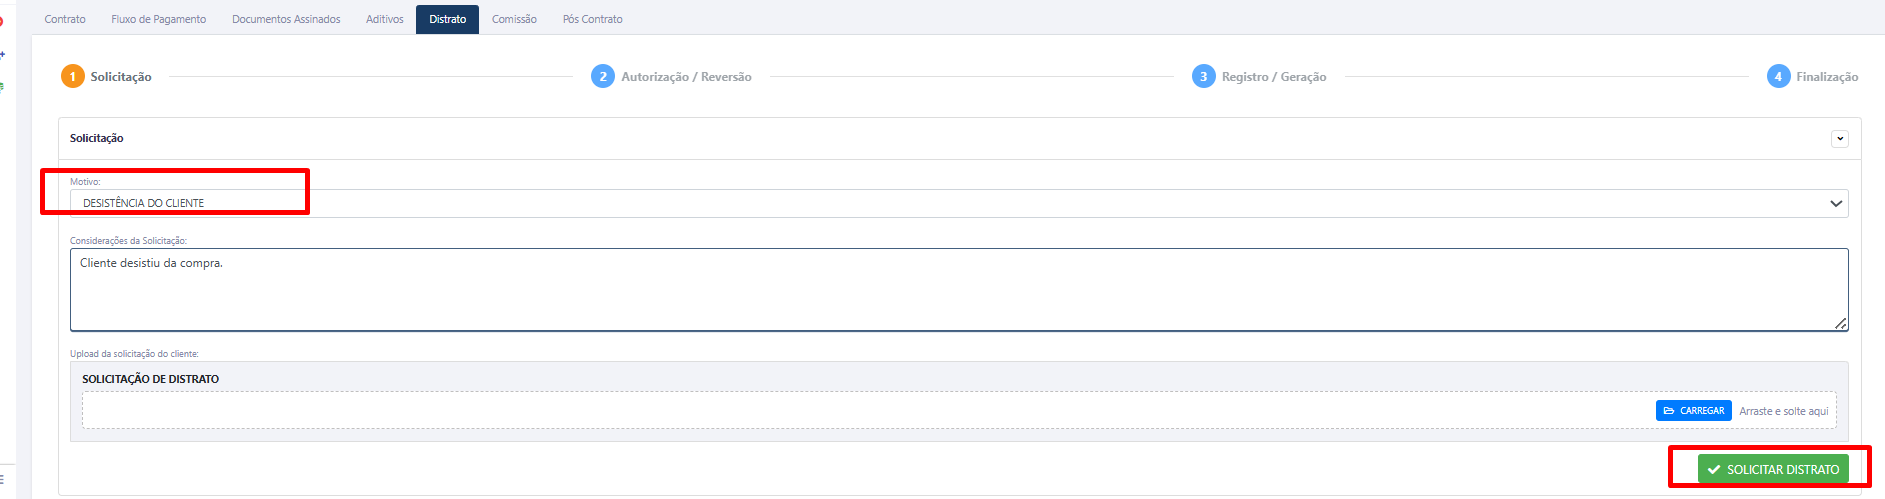Screen dimensions: 1885x499
Task: Open the Motivo dropdown chevron
Action: [x=1836, y=203]
